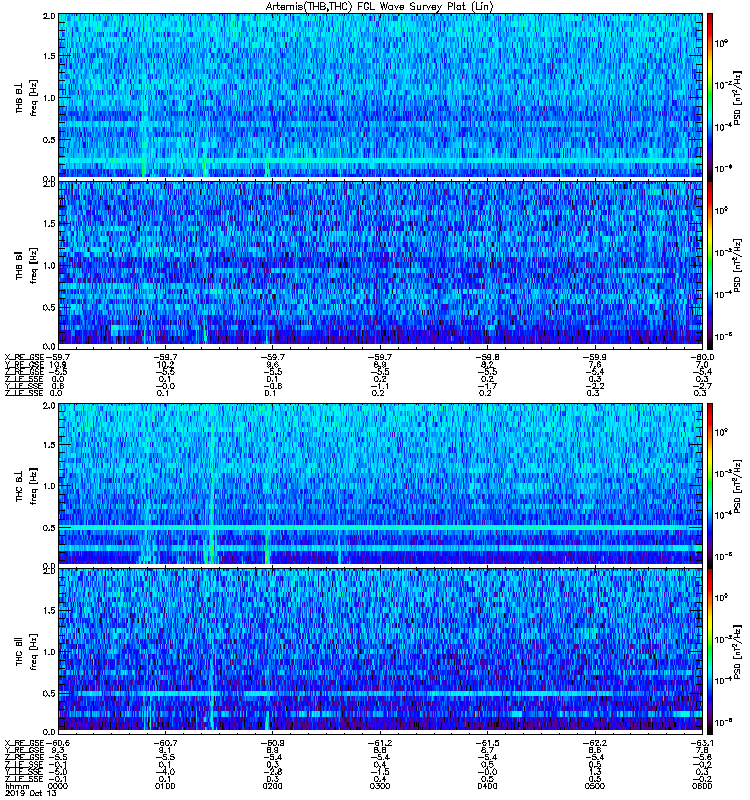Click the plot title "Artemis(THB,THC) FGL Wave Survey Plot (Lin)"
The width and height of the screenshot is (750, 800).
(380, 7)
